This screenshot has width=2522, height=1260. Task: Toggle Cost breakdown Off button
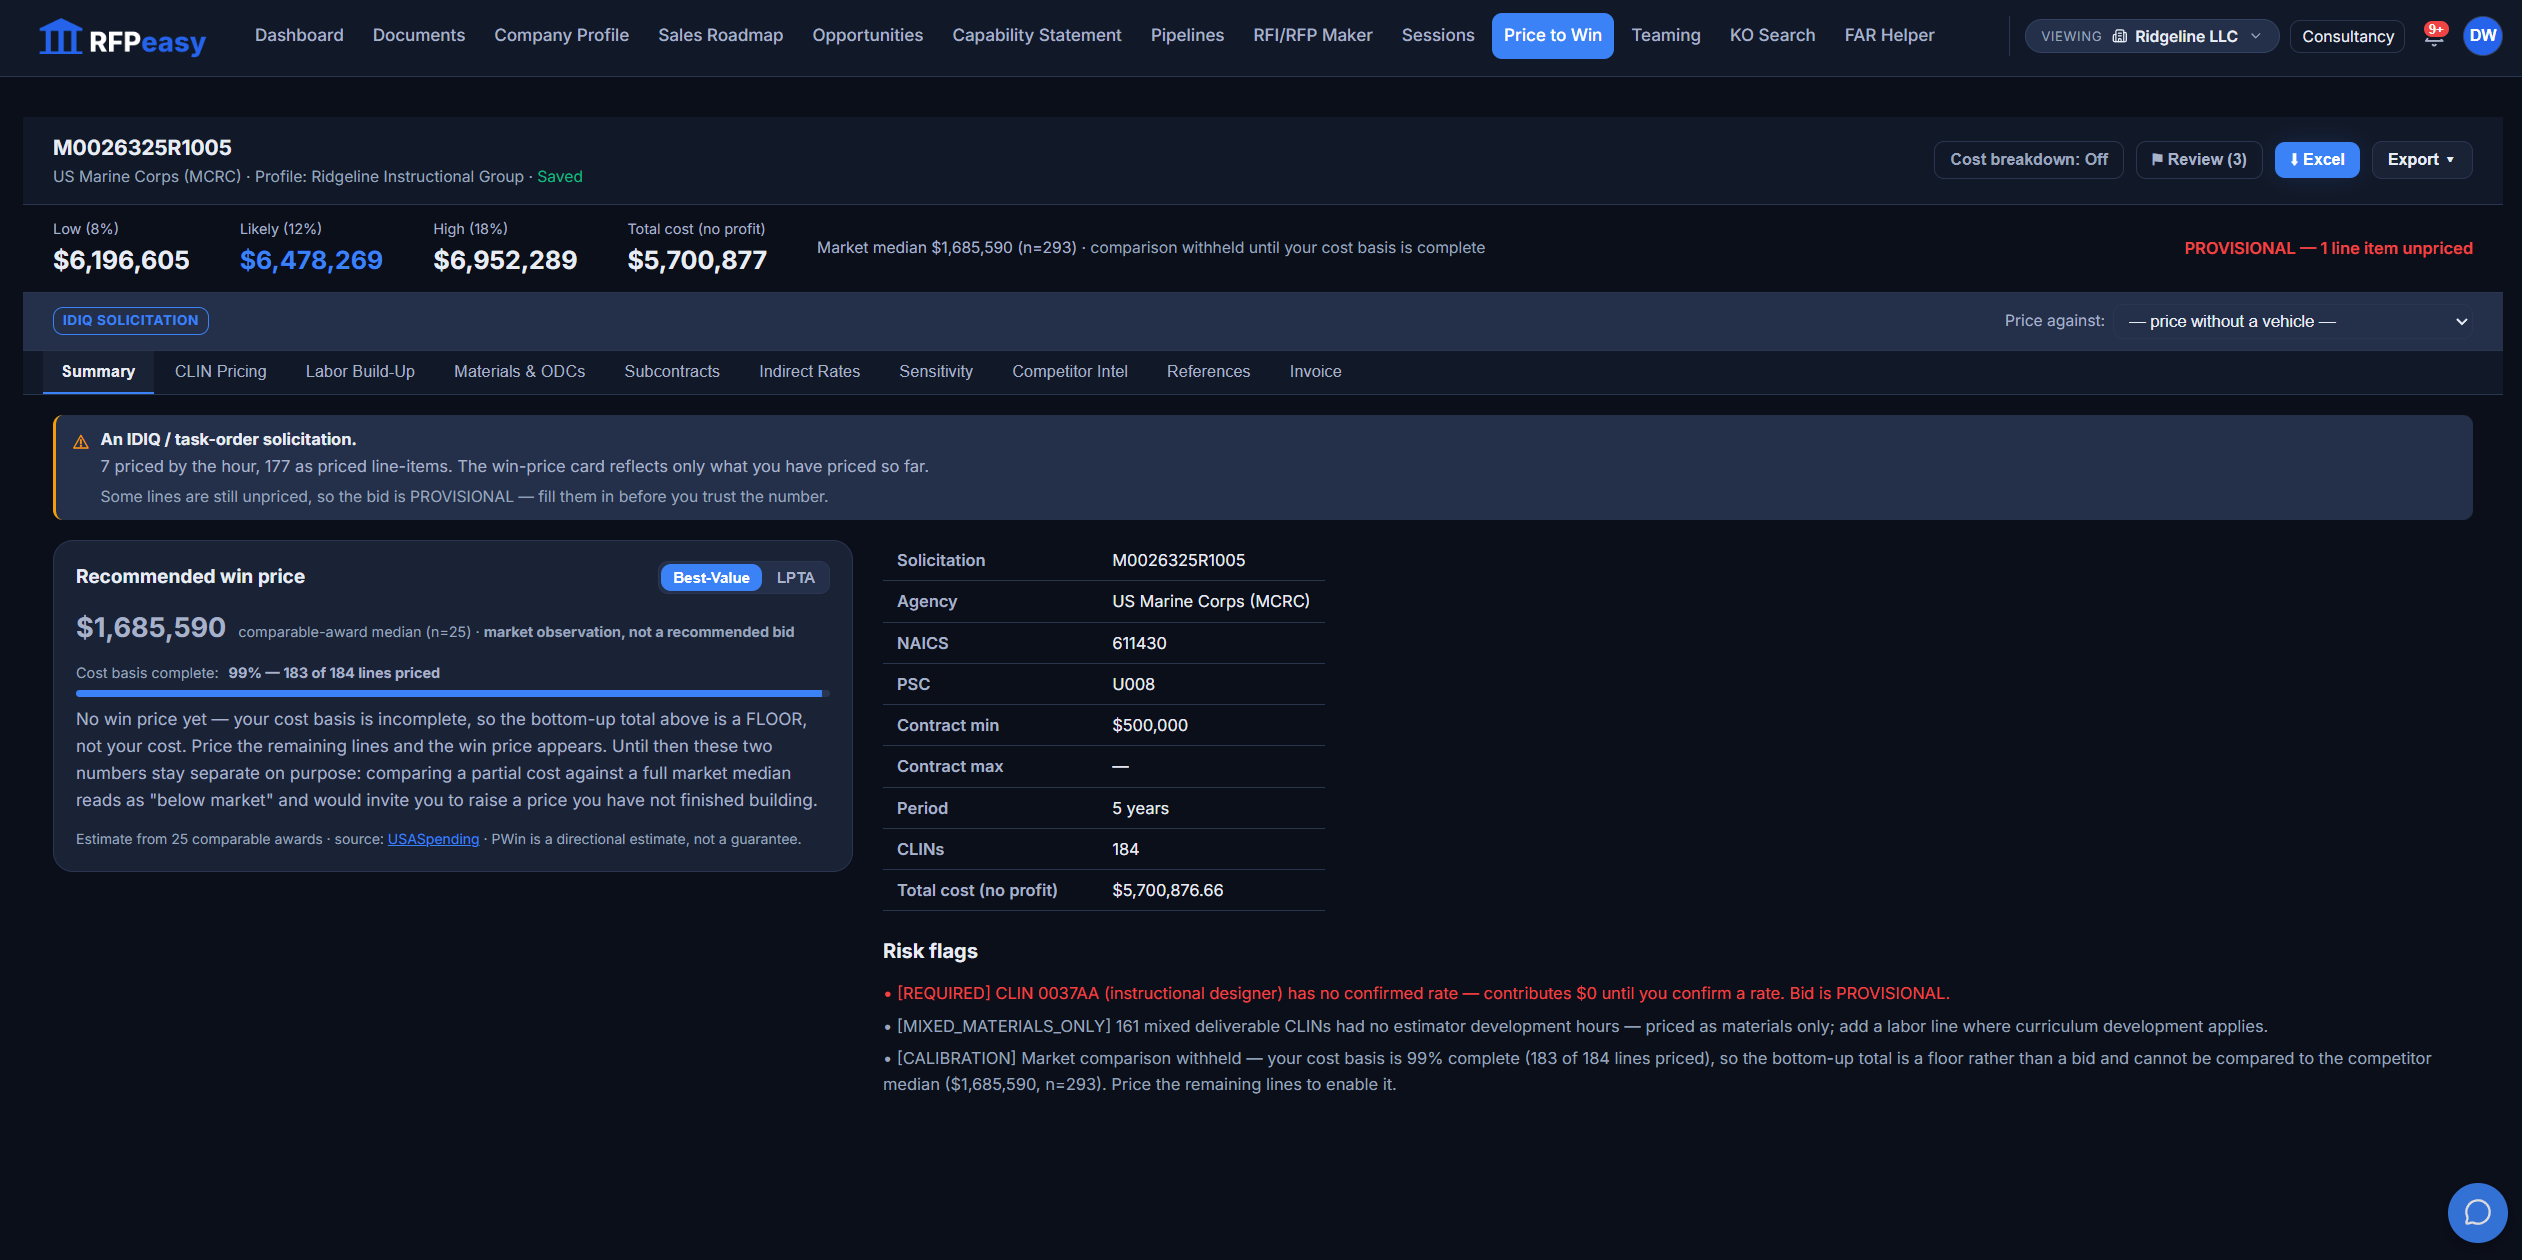click(x=2028, y=160)
